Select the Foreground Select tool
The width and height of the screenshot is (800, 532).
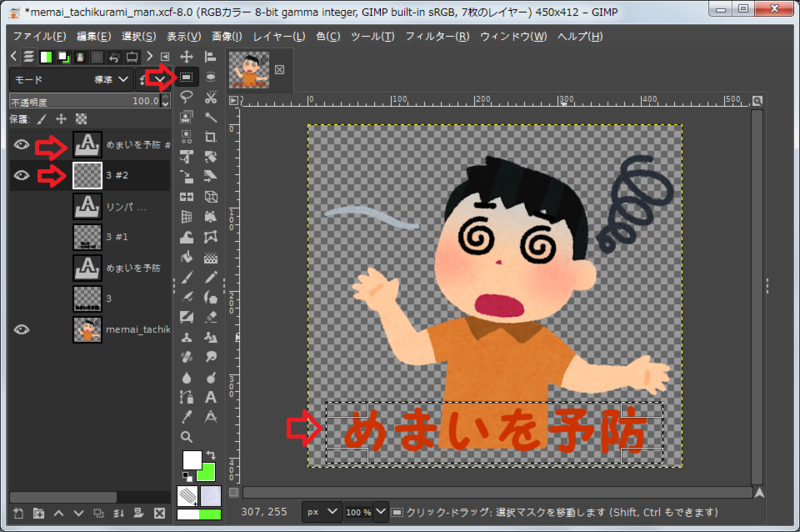tap(187, 117)
